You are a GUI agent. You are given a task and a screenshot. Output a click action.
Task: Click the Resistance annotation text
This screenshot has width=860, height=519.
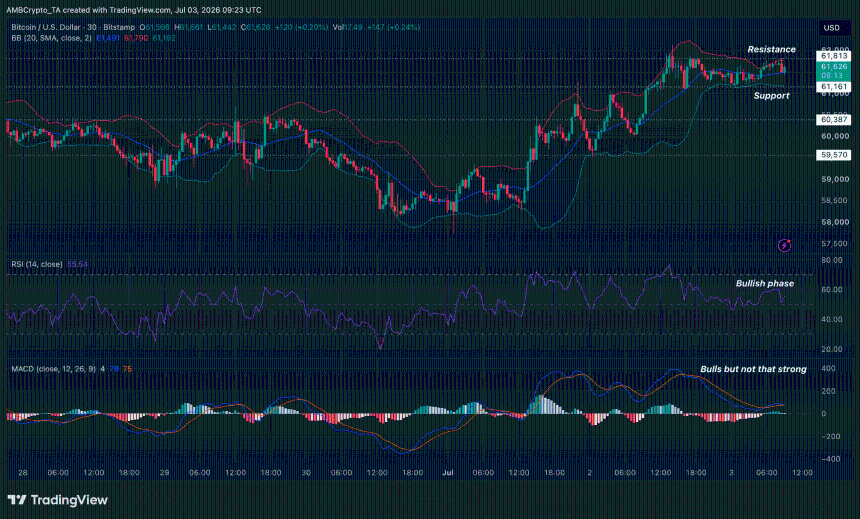(771, 49)
